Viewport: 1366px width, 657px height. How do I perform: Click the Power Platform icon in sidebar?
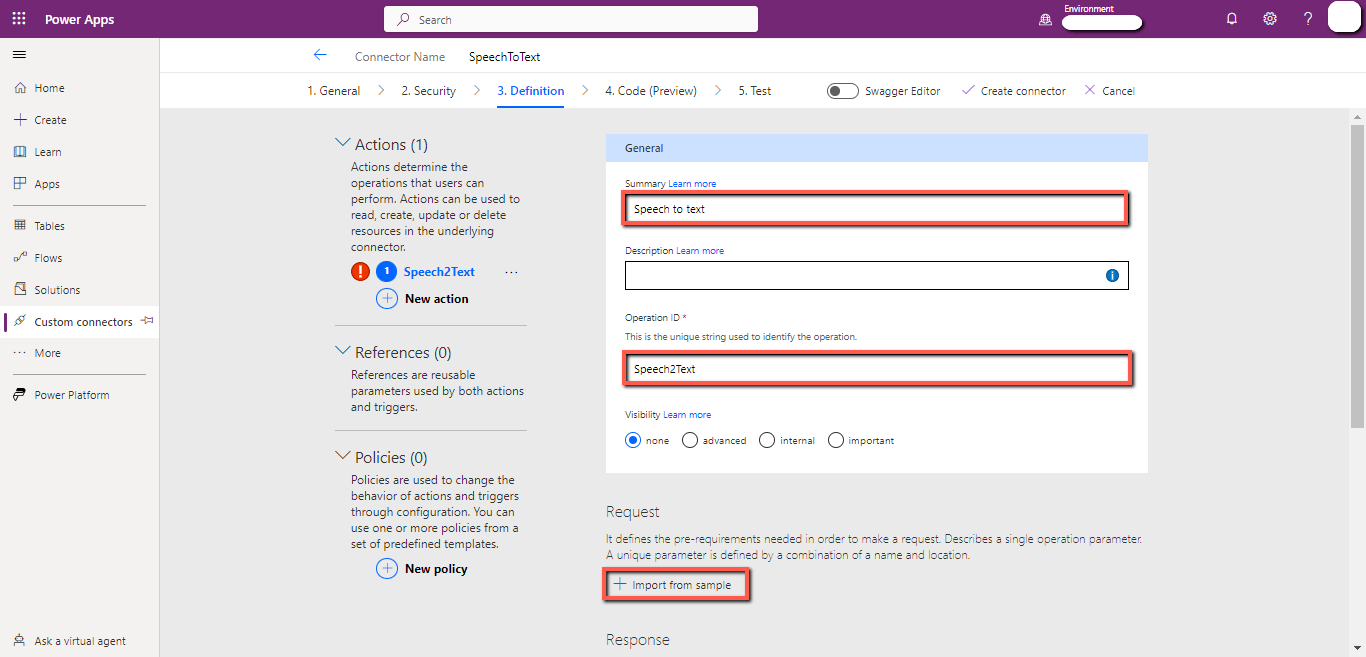click(x=20, y=395)
